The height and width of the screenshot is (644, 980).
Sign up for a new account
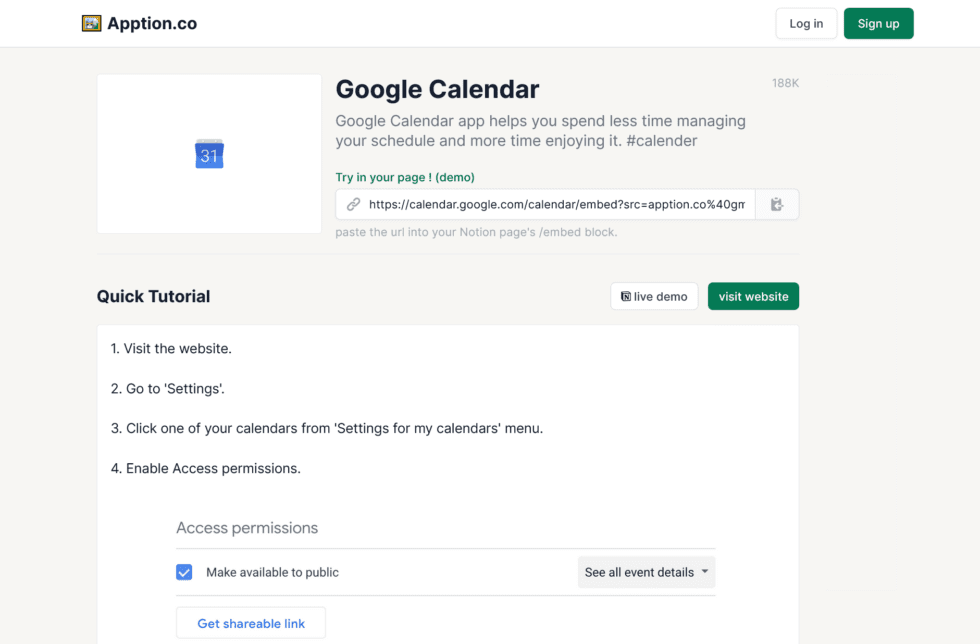point(878,24)
